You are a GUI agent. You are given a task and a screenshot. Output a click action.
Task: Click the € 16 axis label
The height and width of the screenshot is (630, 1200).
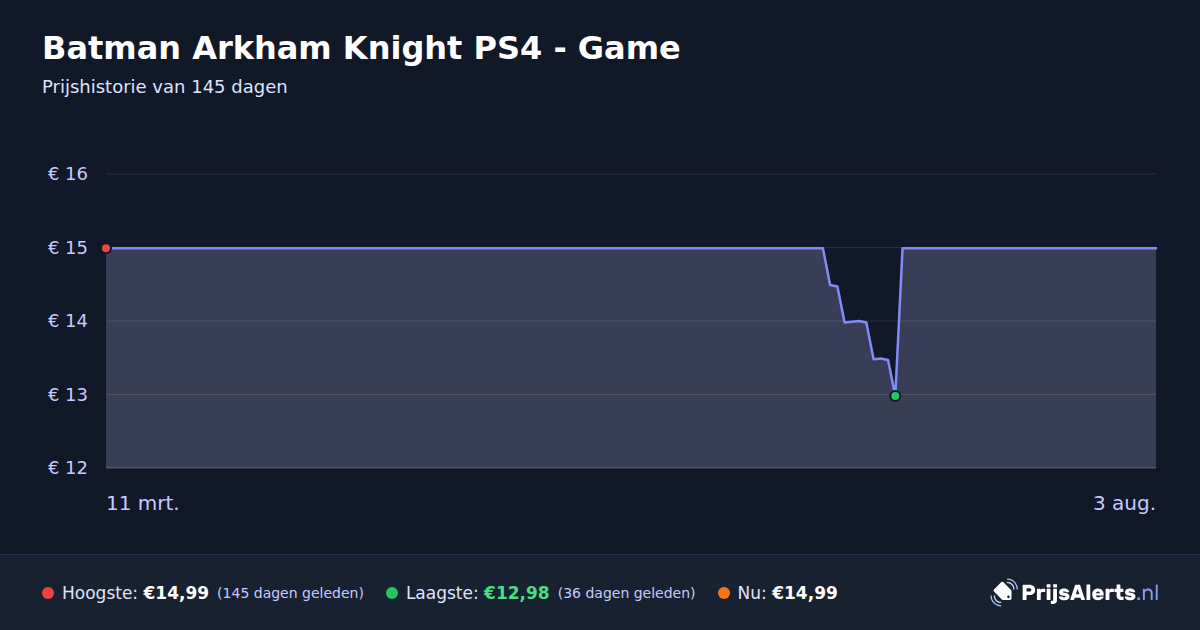[68, 174]
